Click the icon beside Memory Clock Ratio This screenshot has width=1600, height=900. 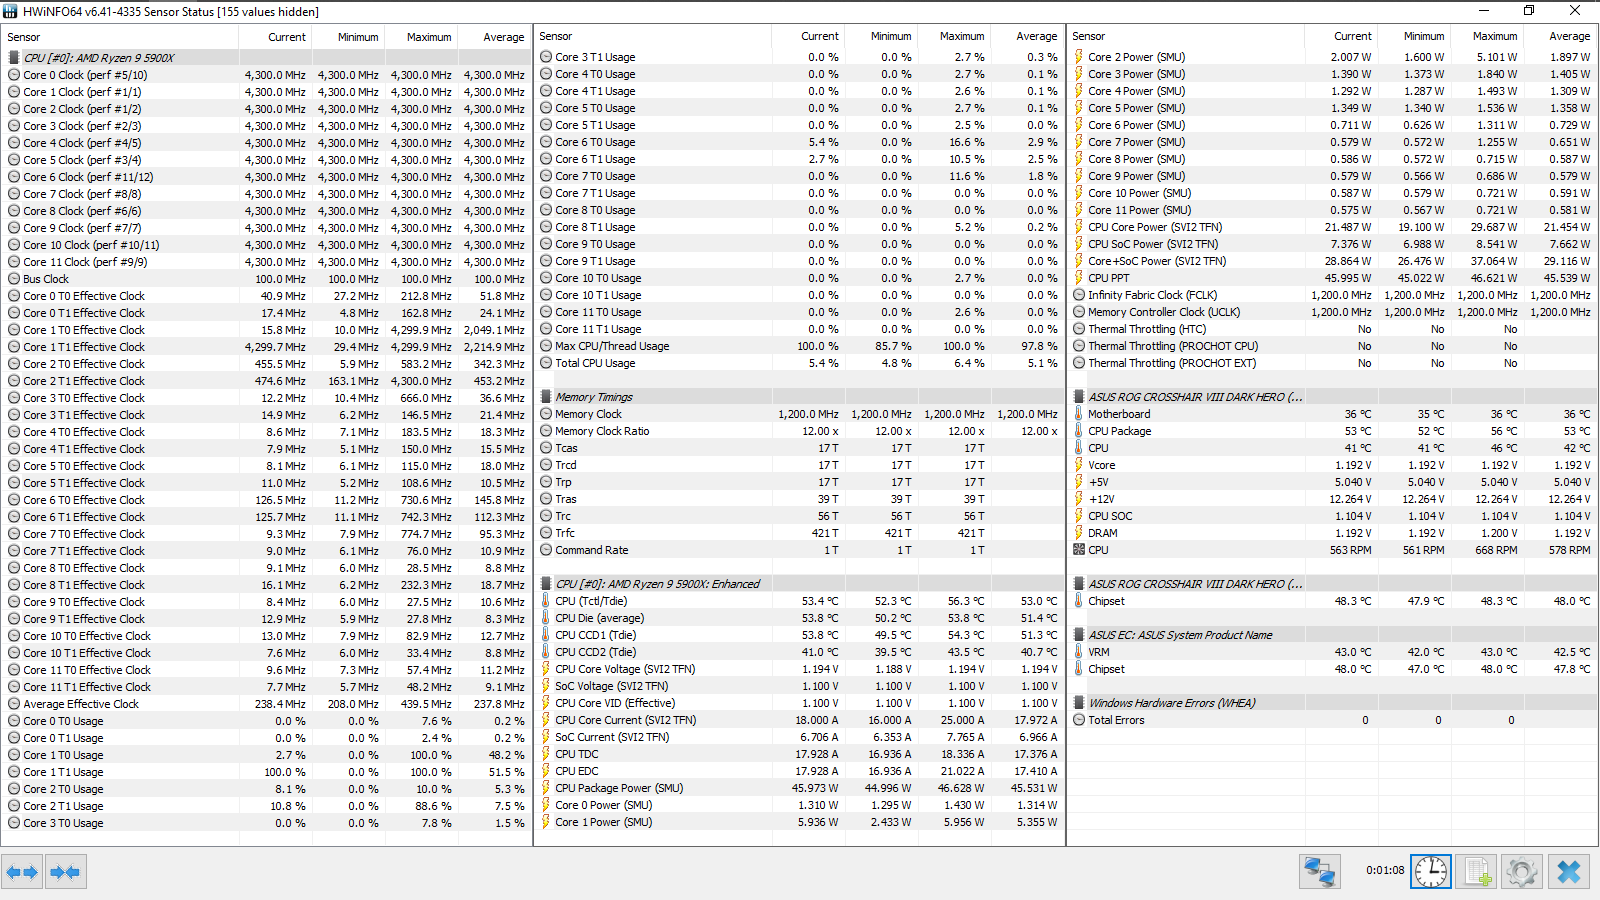click(546, 431)
